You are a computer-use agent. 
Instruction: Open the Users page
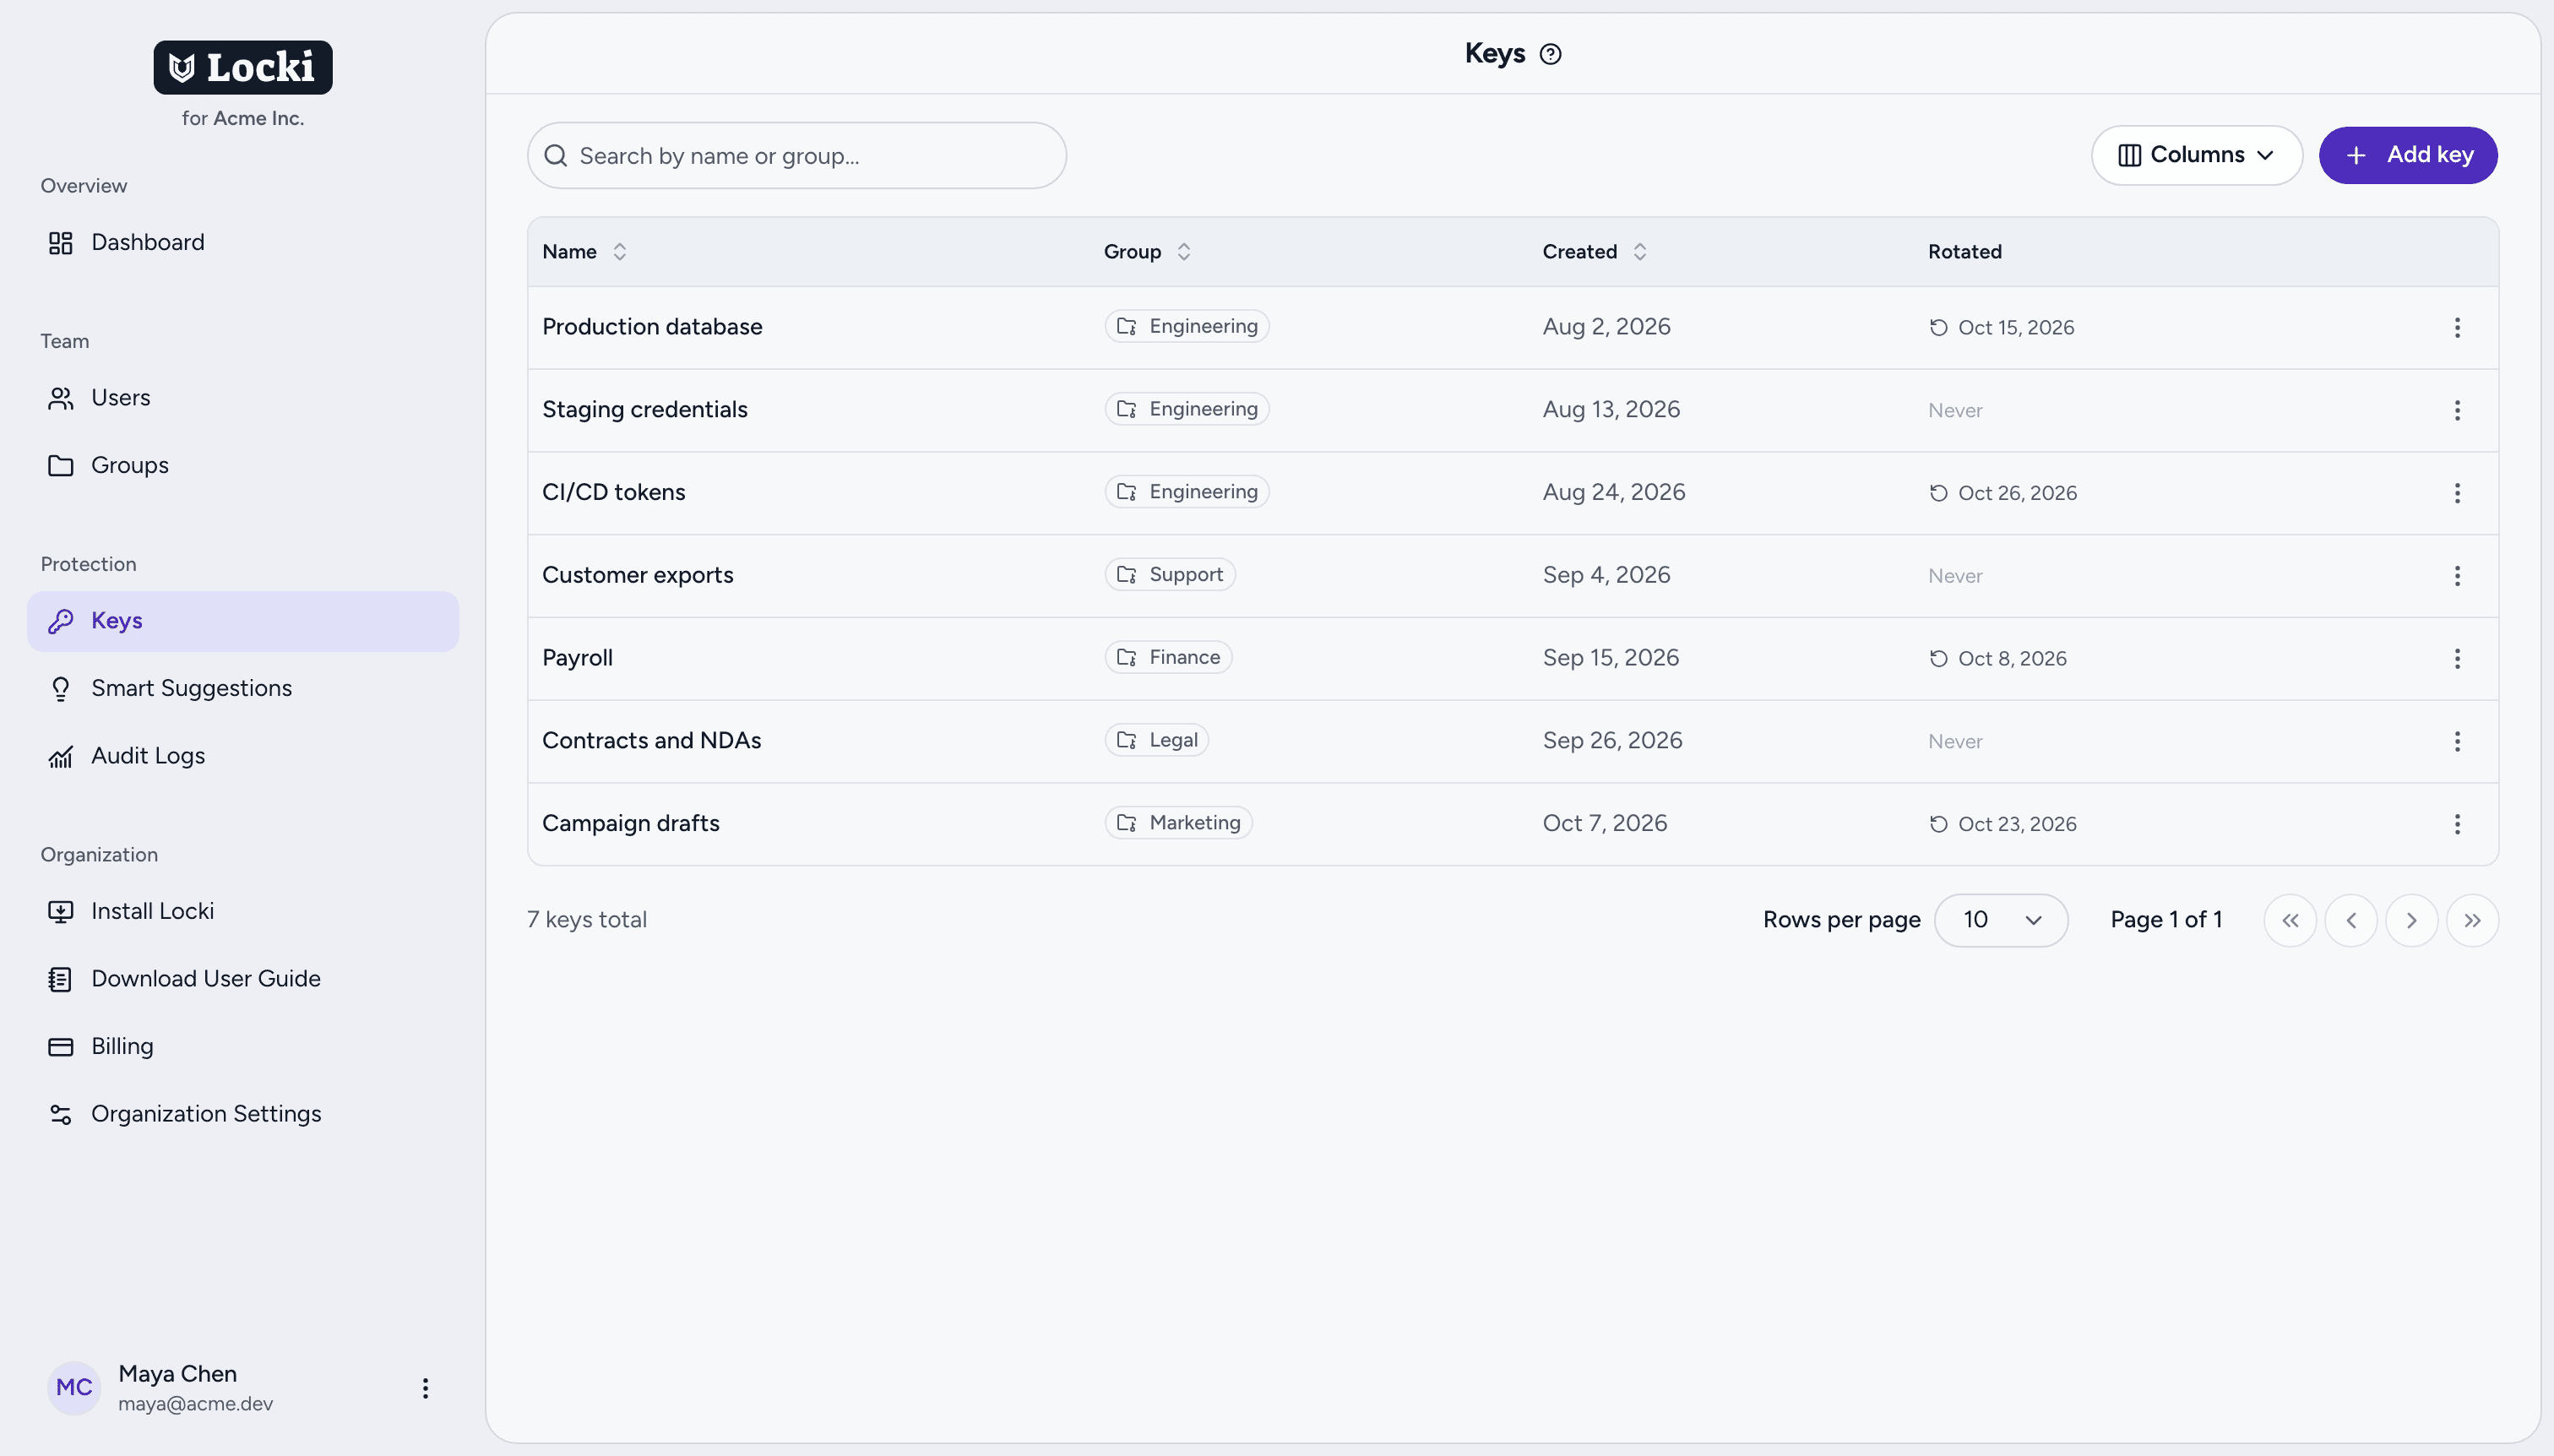tap(243, 398)
